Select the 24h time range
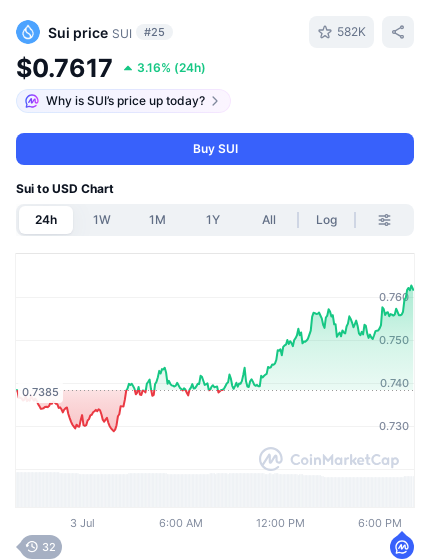 click(x=46, y=220)
